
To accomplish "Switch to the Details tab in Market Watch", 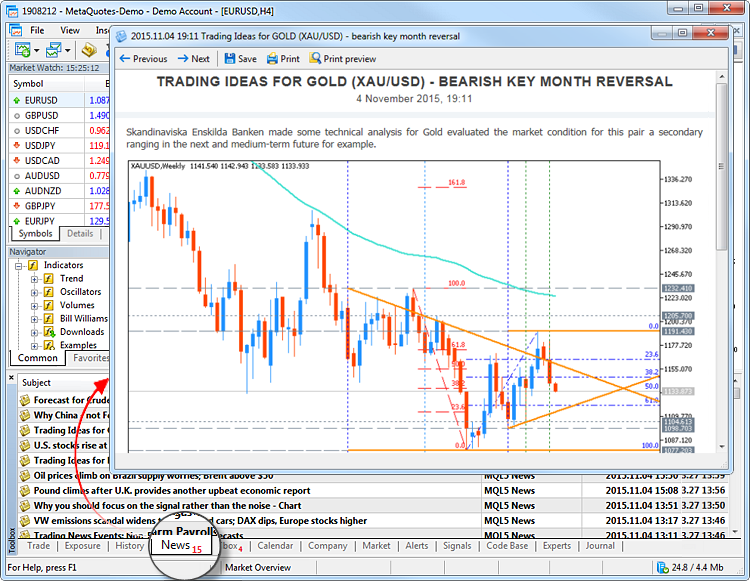I will coord(80,233).
